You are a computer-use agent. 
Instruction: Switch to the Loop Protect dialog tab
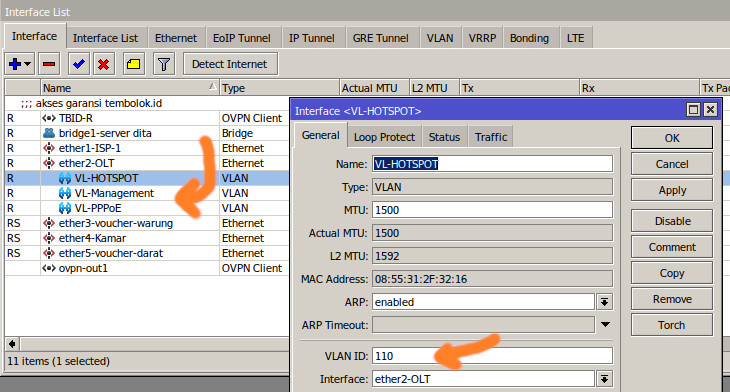(384, 137)
